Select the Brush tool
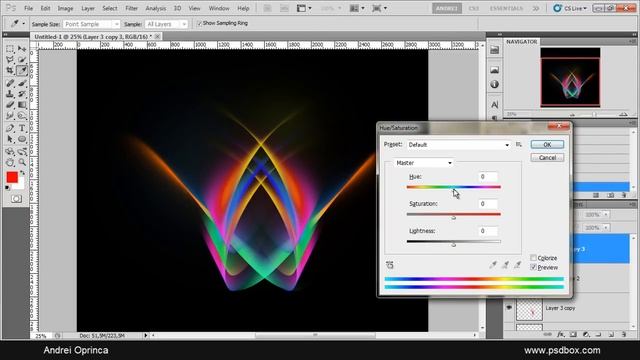The height and width of the screenshot is (360, 640). 22,83
